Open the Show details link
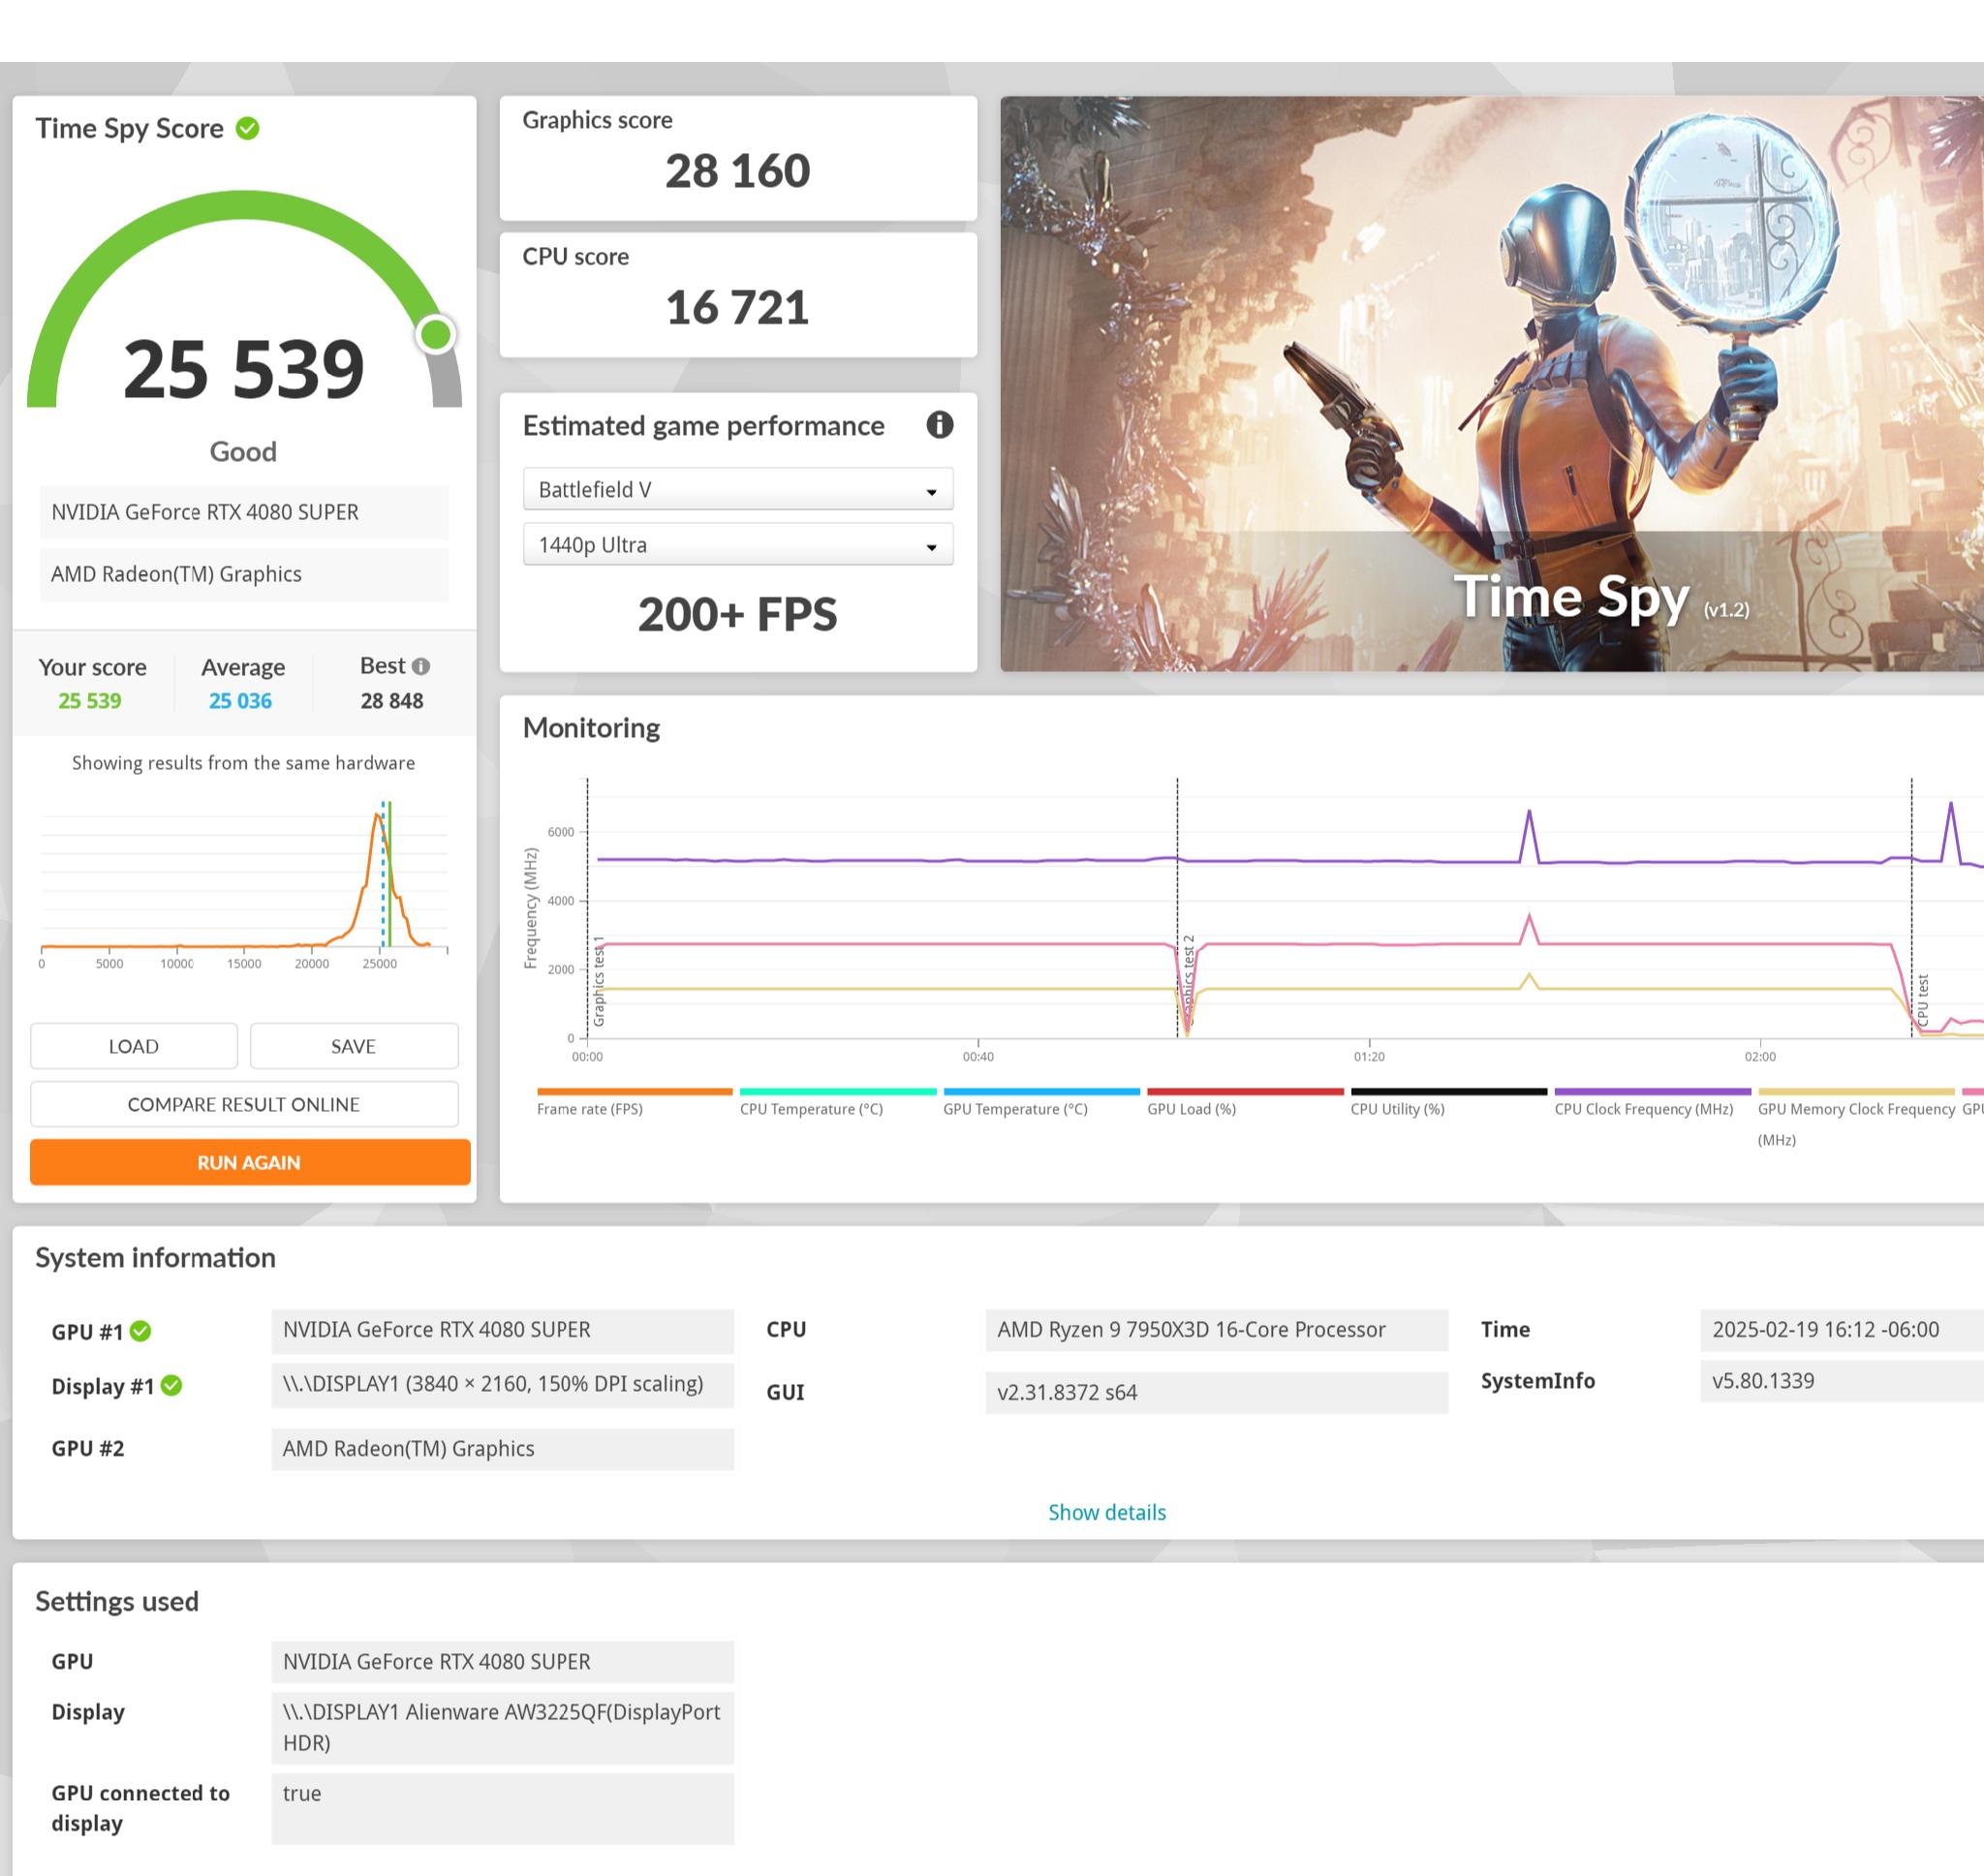The width and height of the screenshot is (1984, 1876). click(1107, 1512)
